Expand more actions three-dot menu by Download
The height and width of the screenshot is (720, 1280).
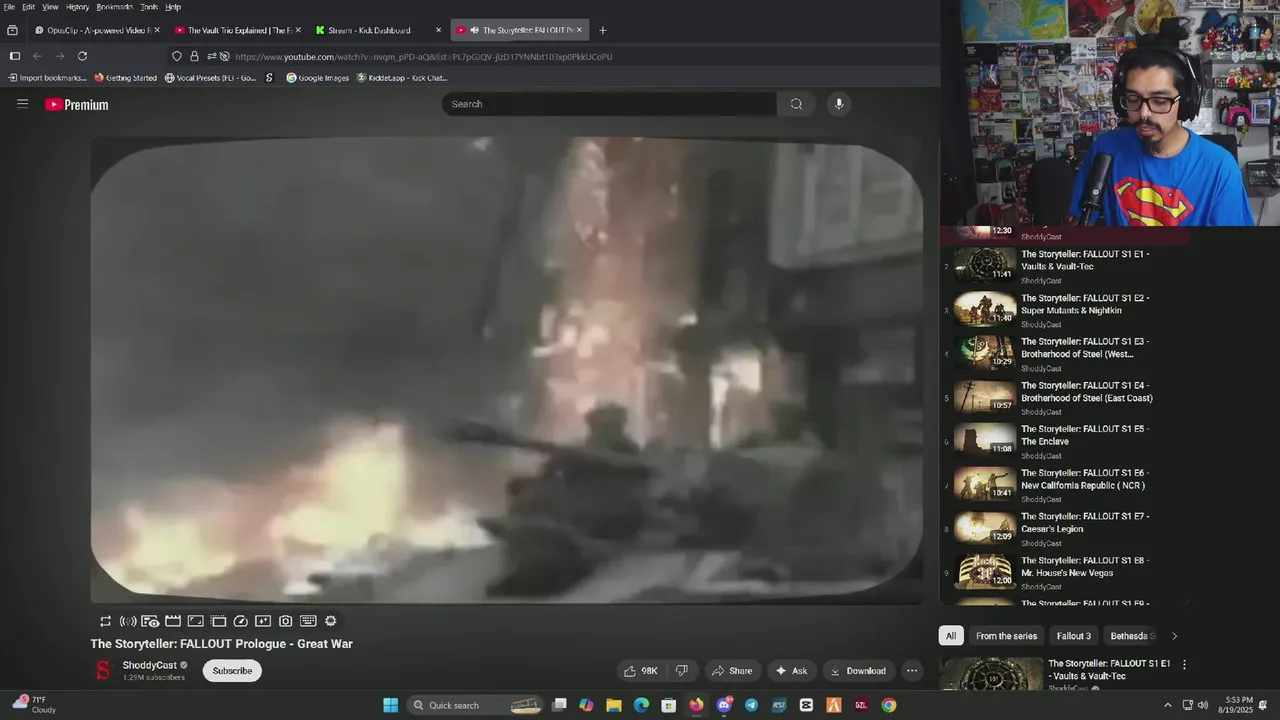[911, 671]
